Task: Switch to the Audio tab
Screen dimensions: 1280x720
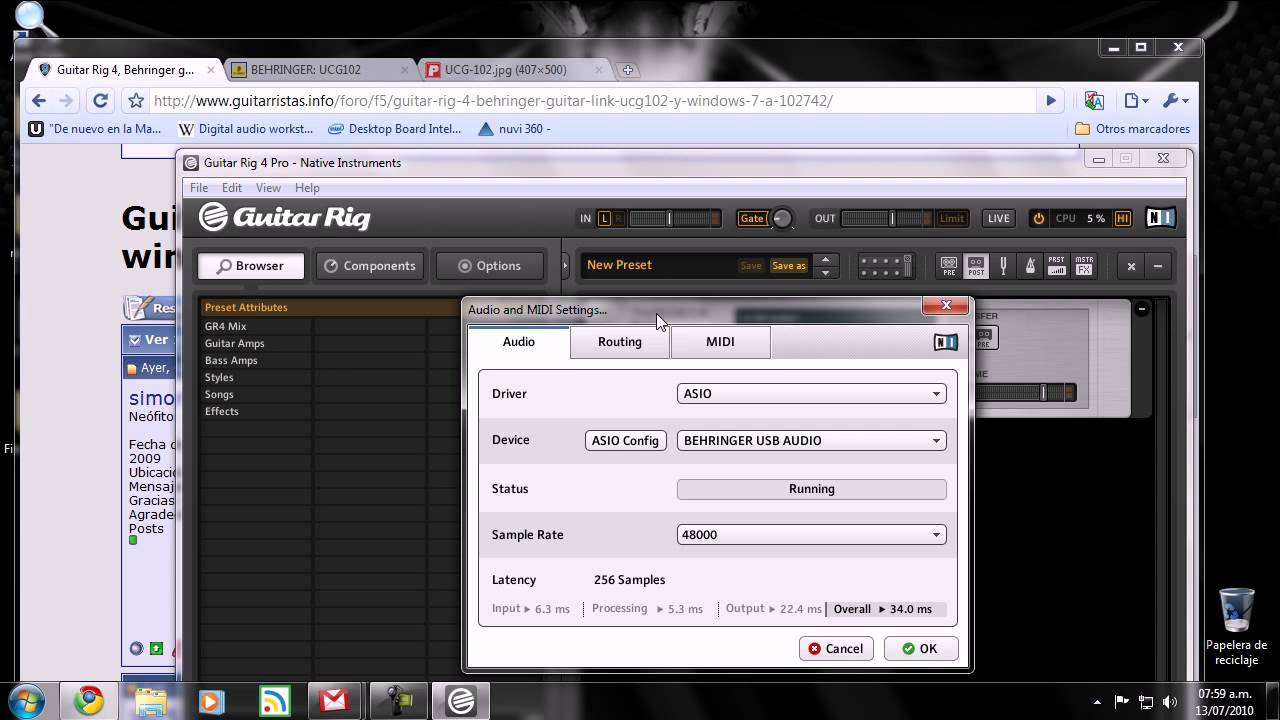Action: 518,342
